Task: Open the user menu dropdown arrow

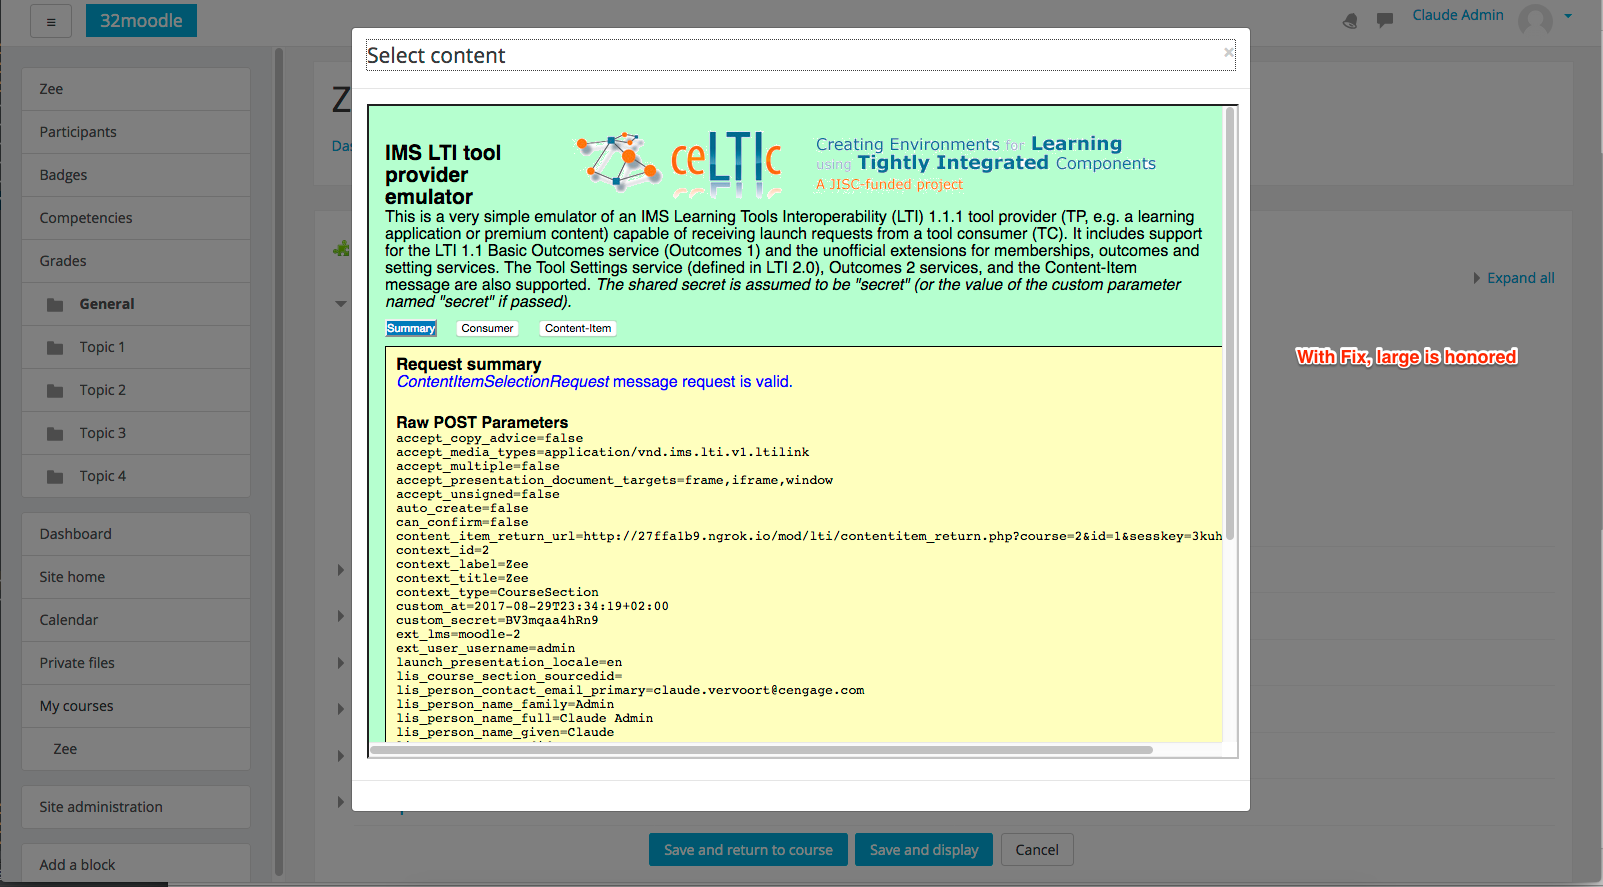Action: [1568, 16]
